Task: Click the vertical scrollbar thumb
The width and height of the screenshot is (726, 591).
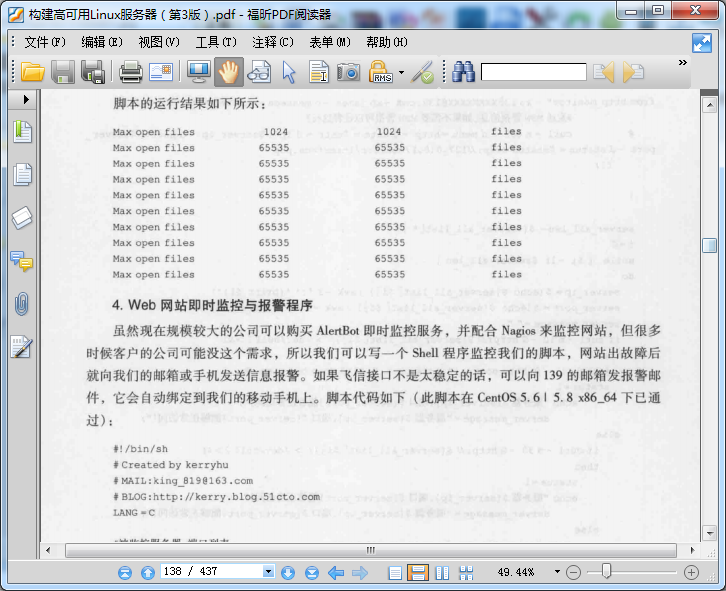Action: (x=709, y=245)
